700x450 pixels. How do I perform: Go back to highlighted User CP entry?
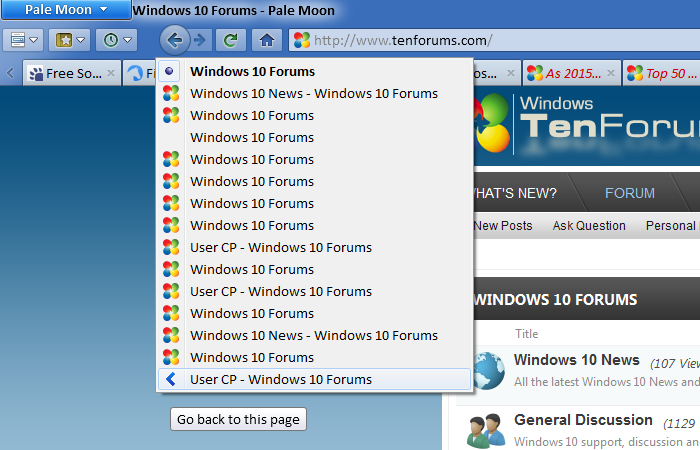click(314, 379)
